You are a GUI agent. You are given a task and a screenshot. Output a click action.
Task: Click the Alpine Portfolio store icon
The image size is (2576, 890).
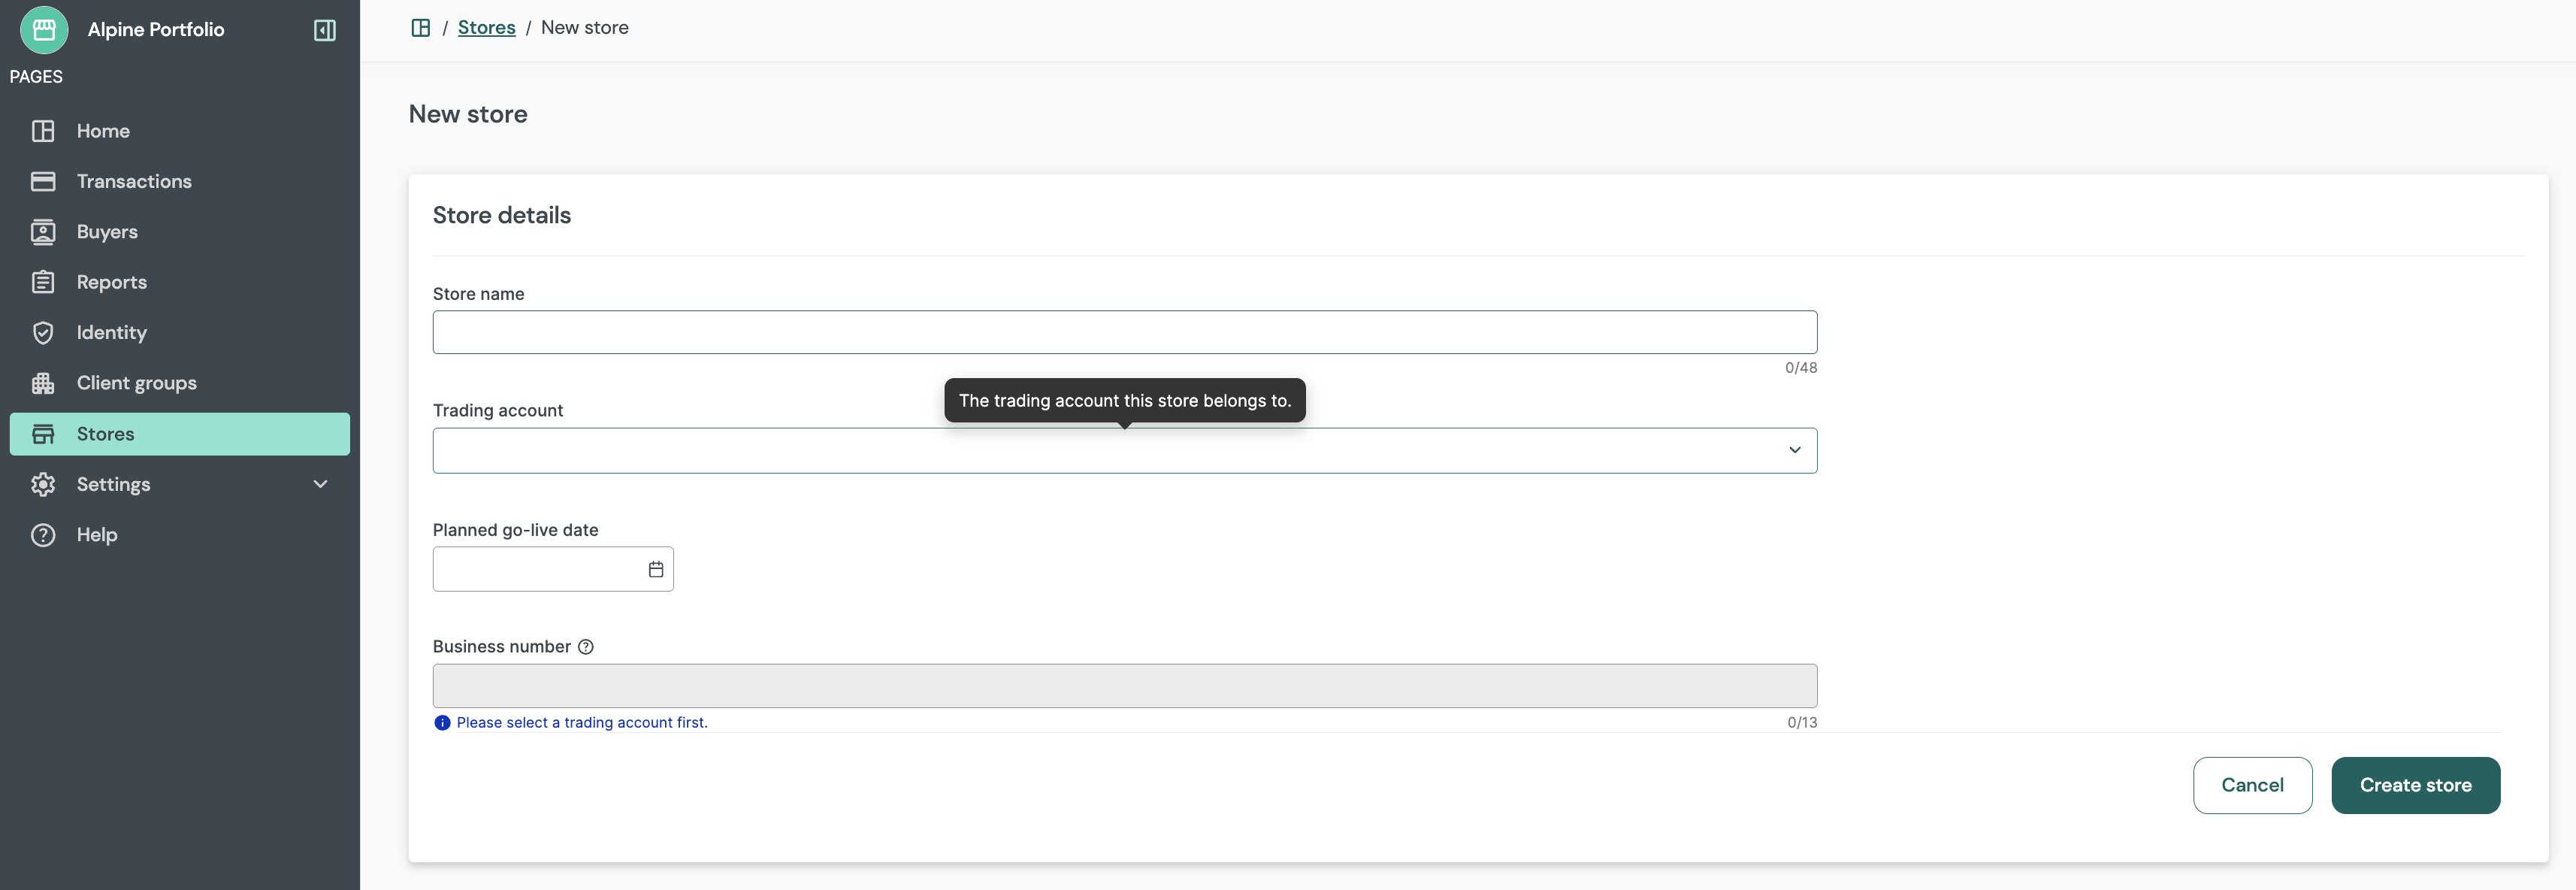click(44, 29)
